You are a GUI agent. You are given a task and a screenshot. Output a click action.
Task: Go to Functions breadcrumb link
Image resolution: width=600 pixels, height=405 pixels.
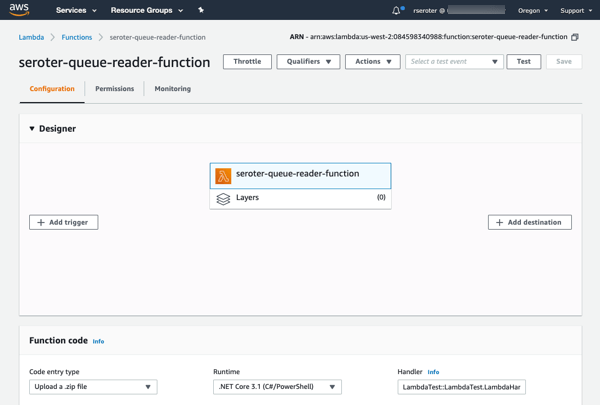click(76, 37)
